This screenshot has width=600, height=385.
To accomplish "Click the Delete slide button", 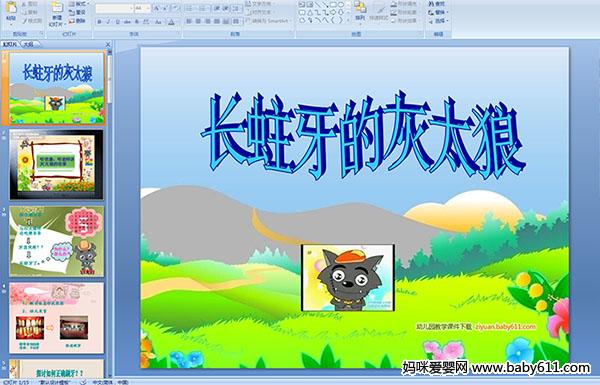I will tap(77, 21).
